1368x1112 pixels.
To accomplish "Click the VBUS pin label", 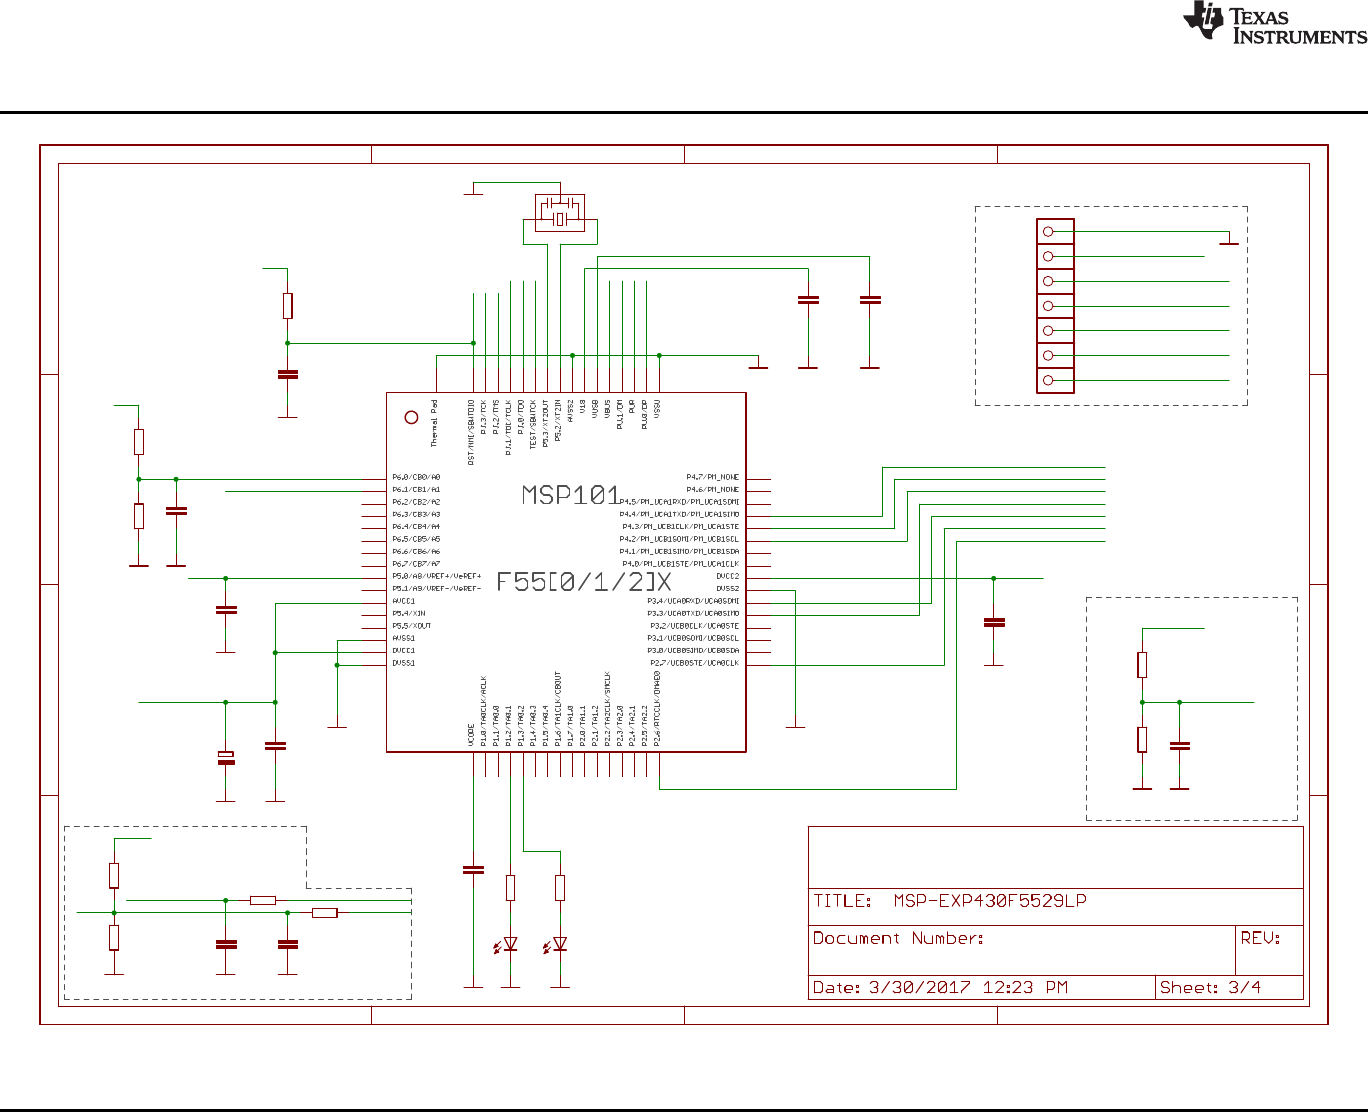I will (x=607, y=410).
